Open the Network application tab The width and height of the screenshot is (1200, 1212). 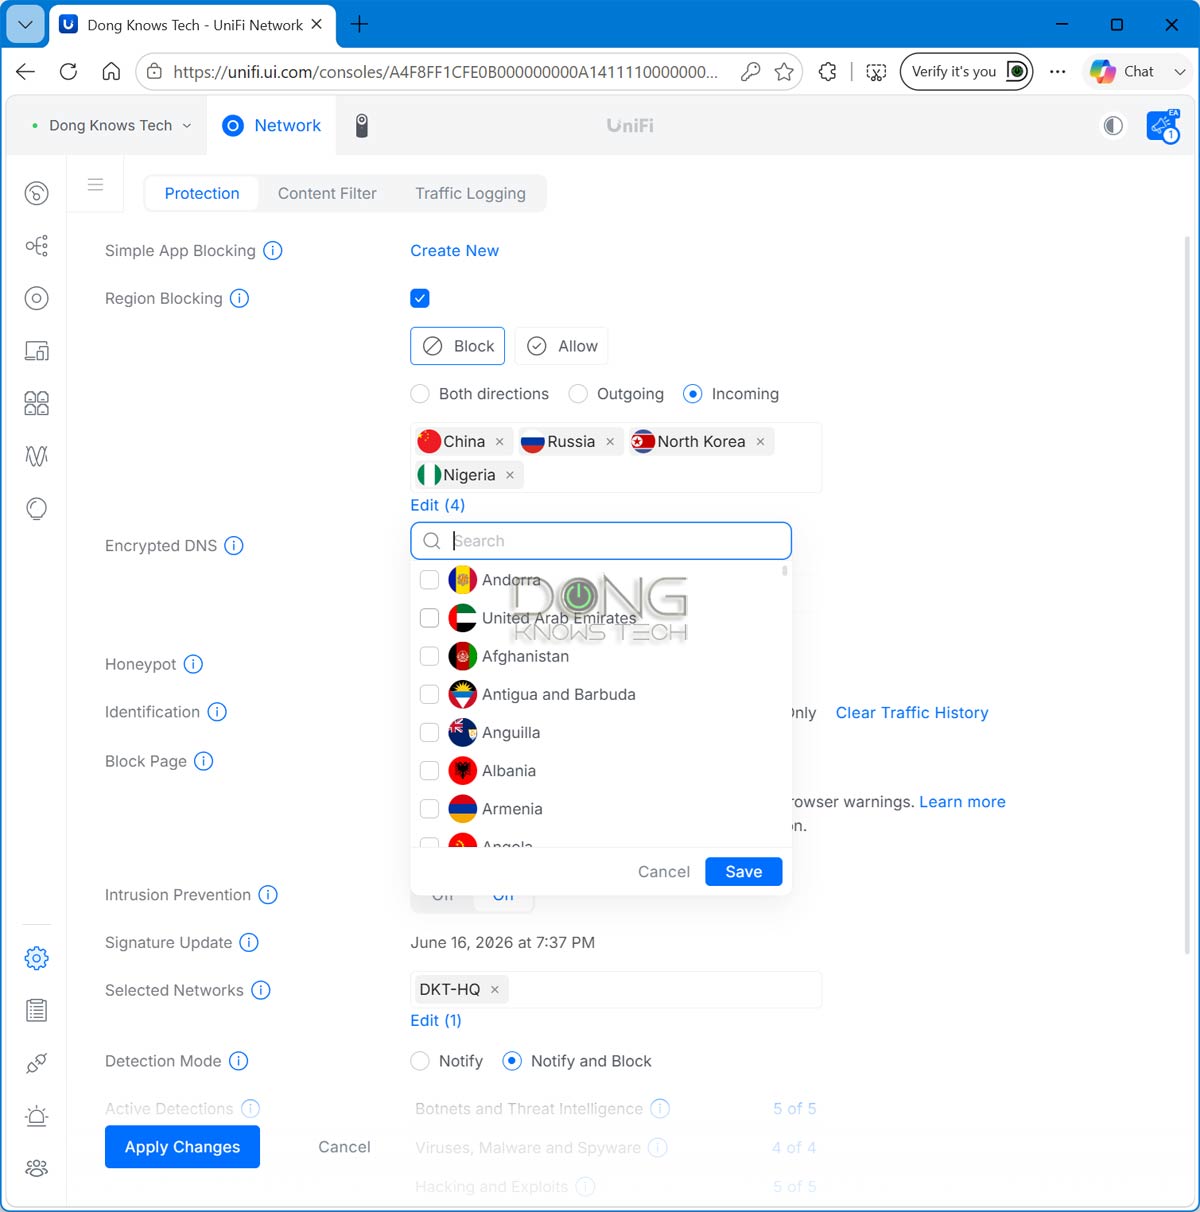pyautogui.click(x=272, y=125)
